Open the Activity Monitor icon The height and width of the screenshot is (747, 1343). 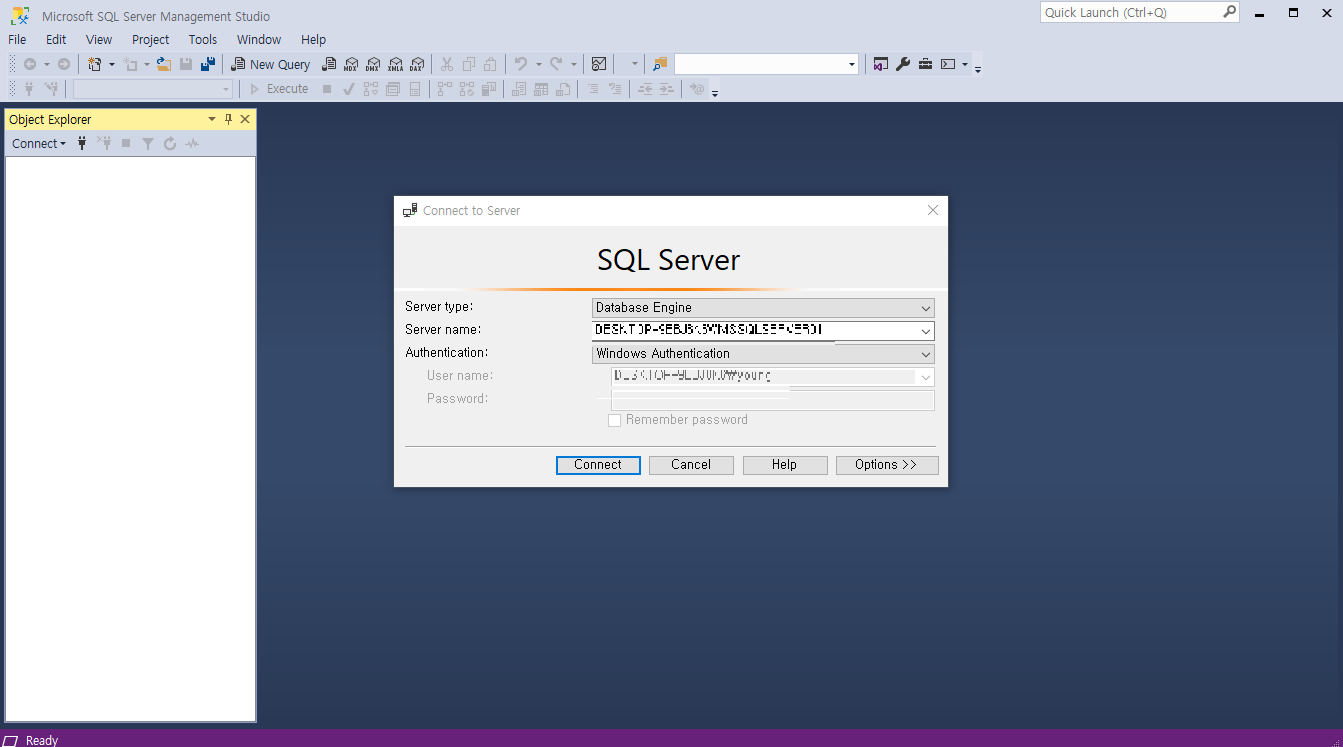[x=599, y=64]
